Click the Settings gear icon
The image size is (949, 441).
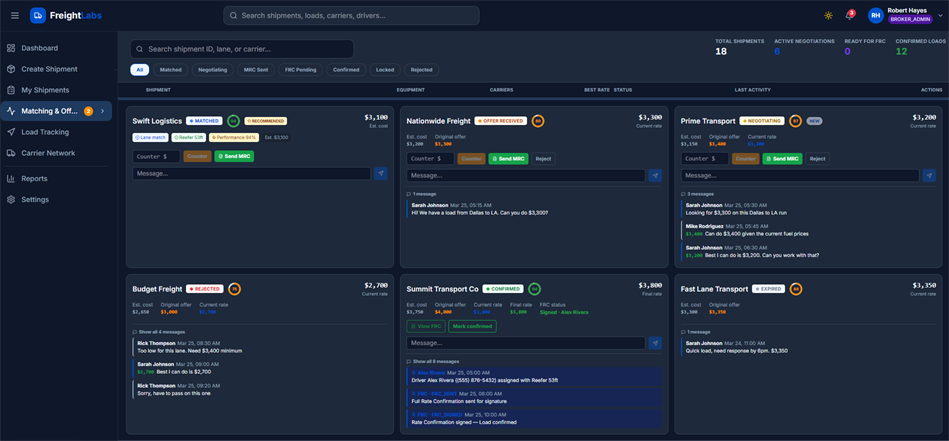pyautogui.click(x=11, y=200)
